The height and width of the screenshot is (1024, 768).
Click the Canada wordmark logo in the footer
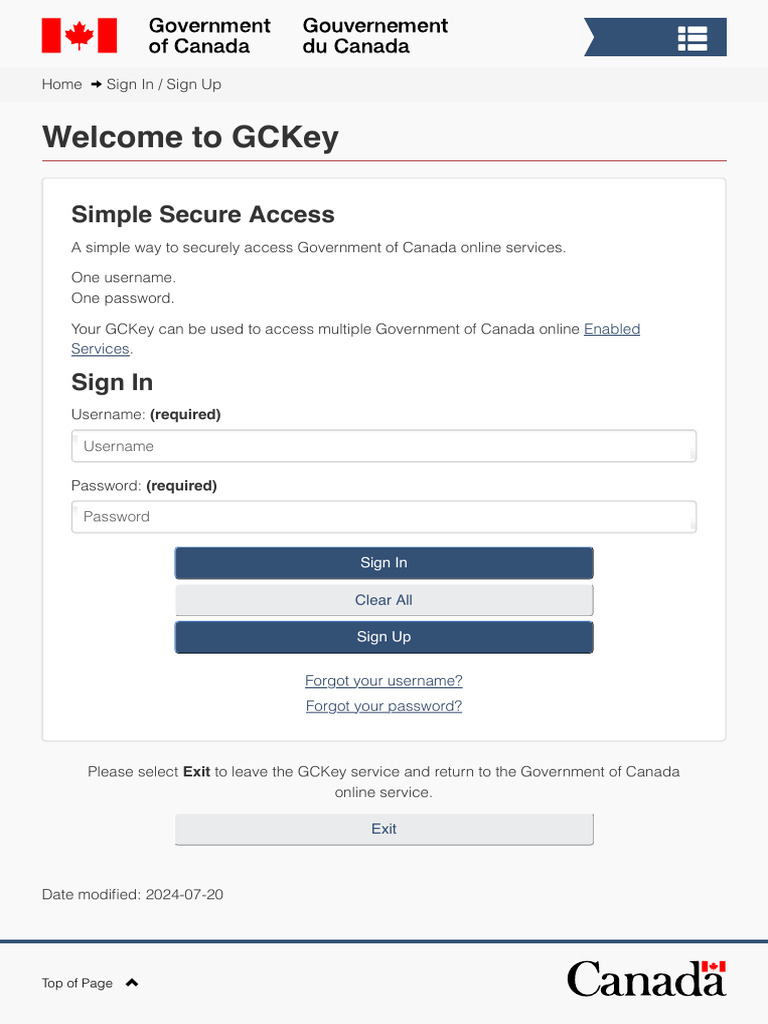[645, 981]
